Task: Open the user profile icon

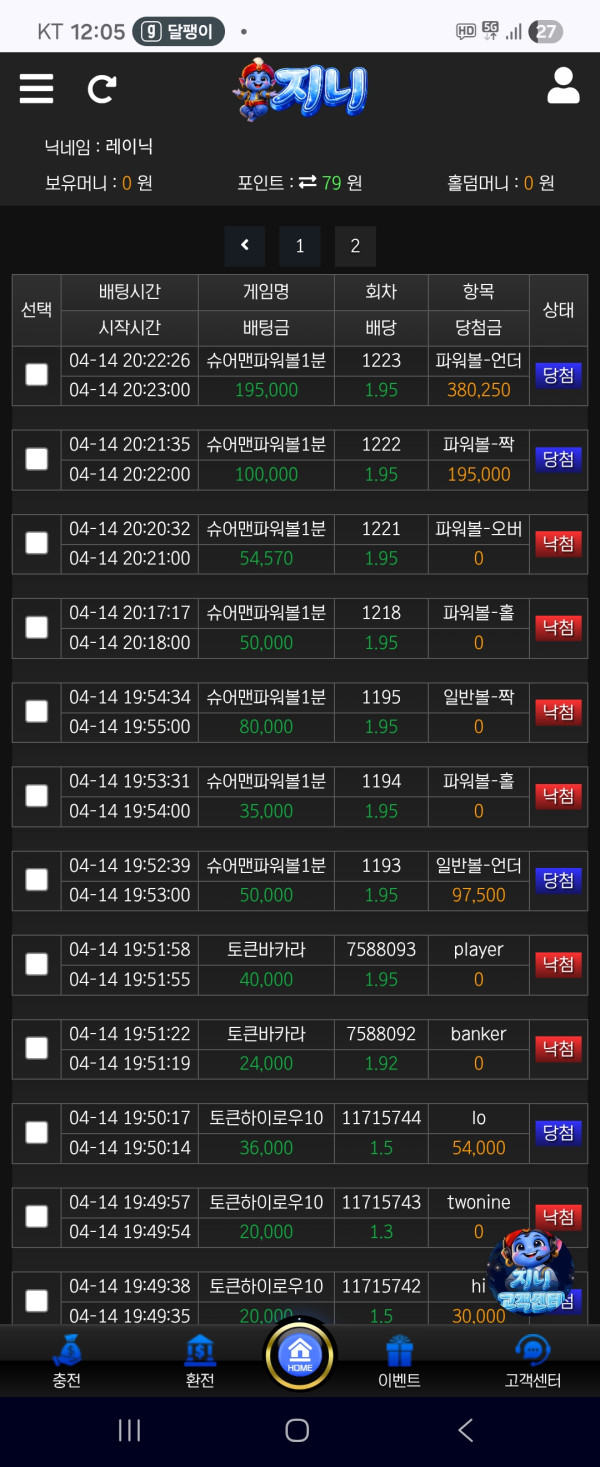Action: 563,86
